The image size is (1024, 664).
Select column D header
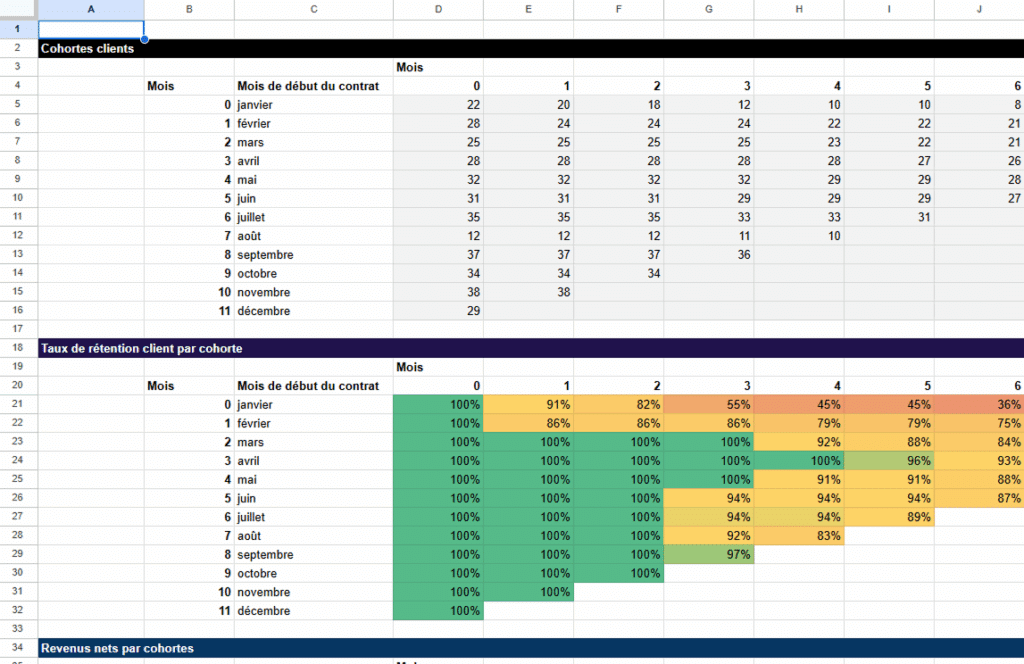pos(438,9)
